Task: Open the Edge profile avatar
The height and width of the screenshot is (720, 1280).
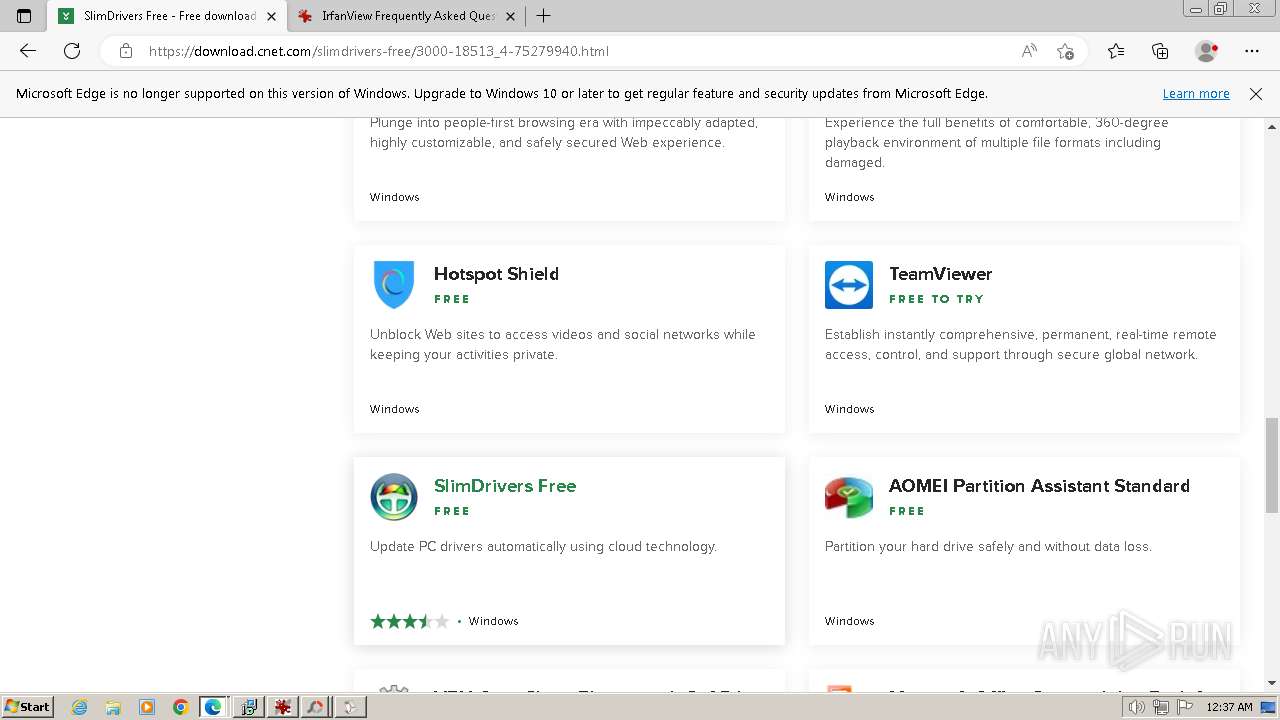Action: click(1207, 51)
